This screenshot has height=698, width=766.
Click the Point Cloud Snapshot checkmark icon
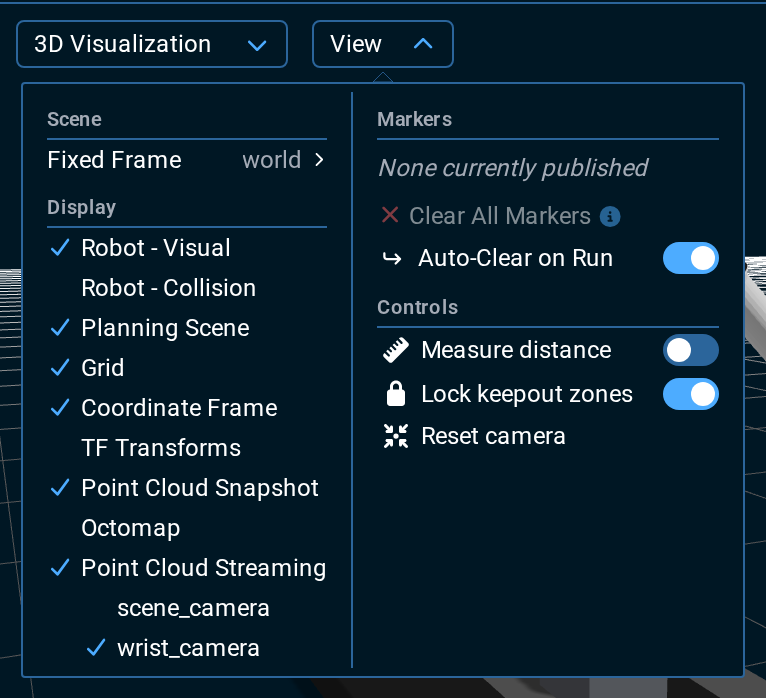[x=60, y=488]
